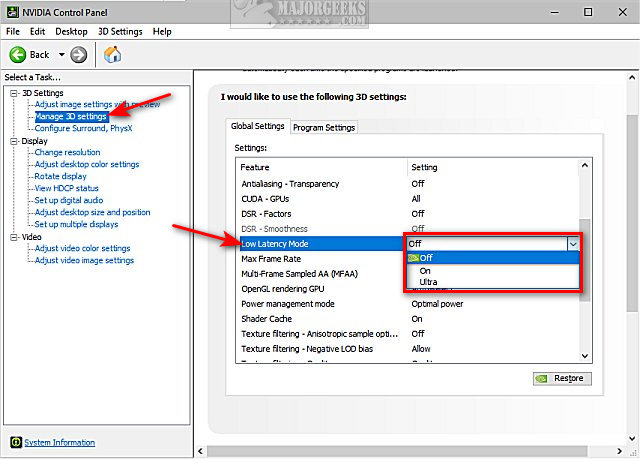Select Manage 3D settings task

pyautogui.click(x=71, y=116)
